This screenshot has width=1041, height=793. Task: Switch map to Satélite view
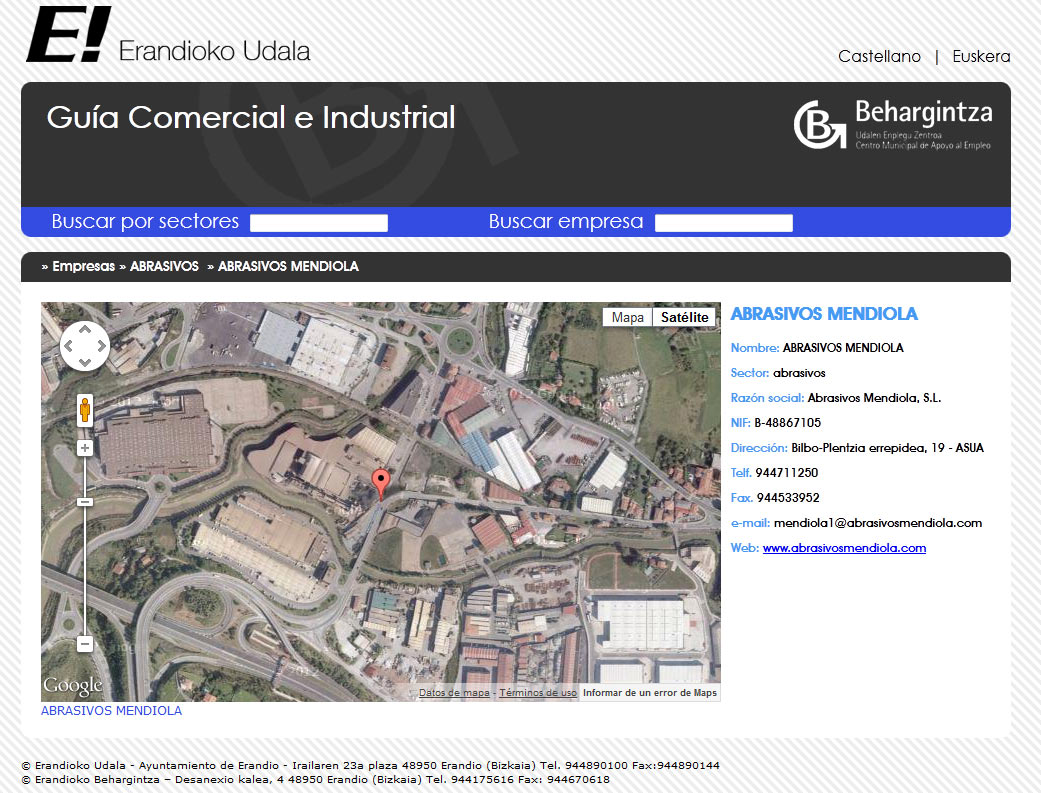(685, 317)
